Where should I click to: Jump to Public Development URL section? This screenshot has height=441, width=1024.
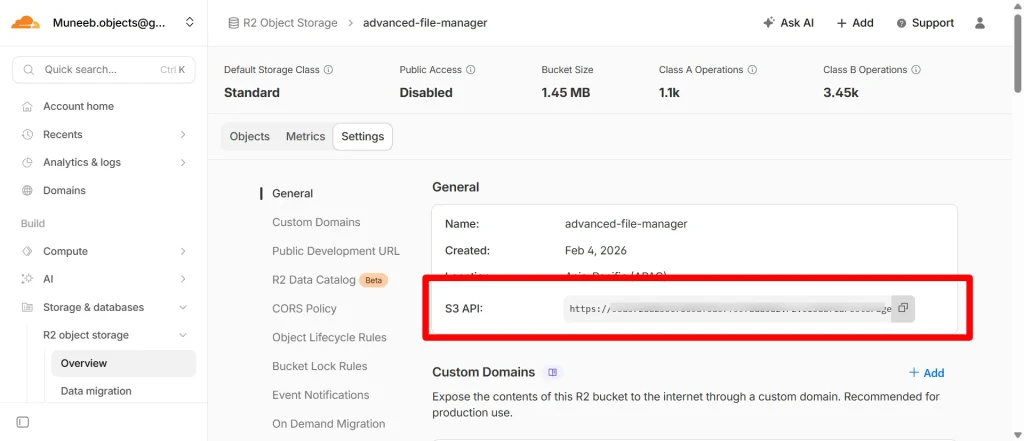[336, 251]
